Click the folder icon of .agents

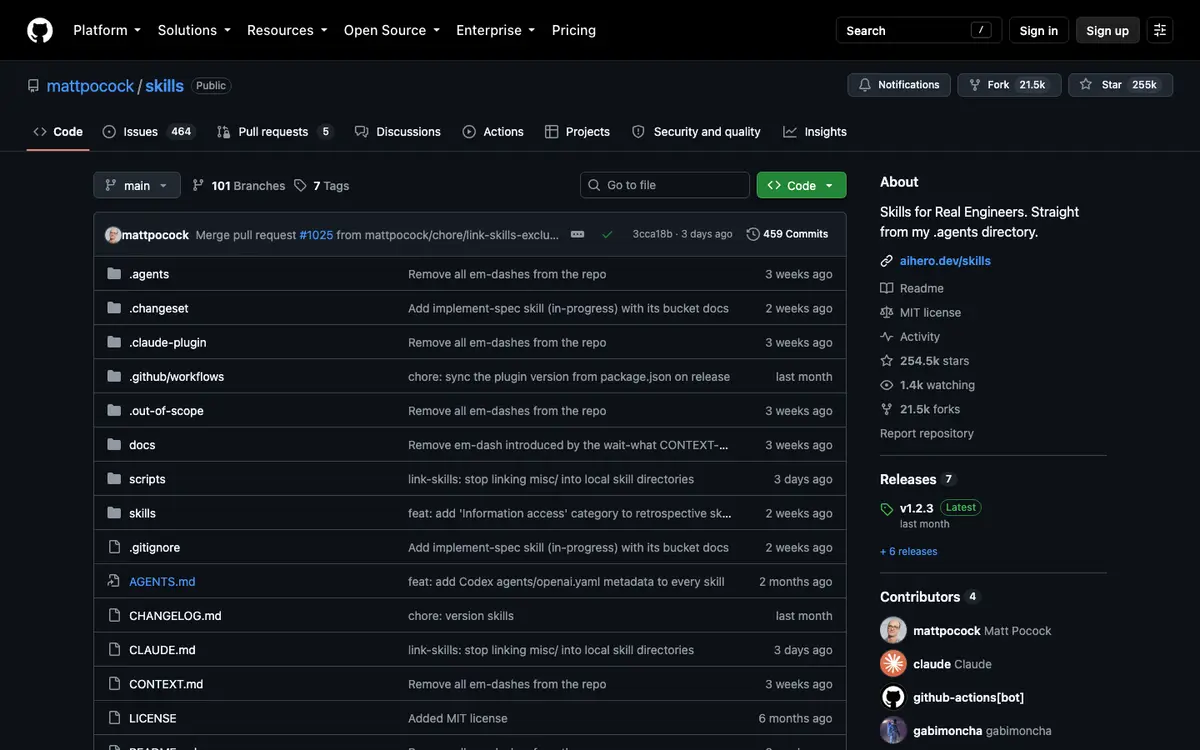(x=114, y=274)
